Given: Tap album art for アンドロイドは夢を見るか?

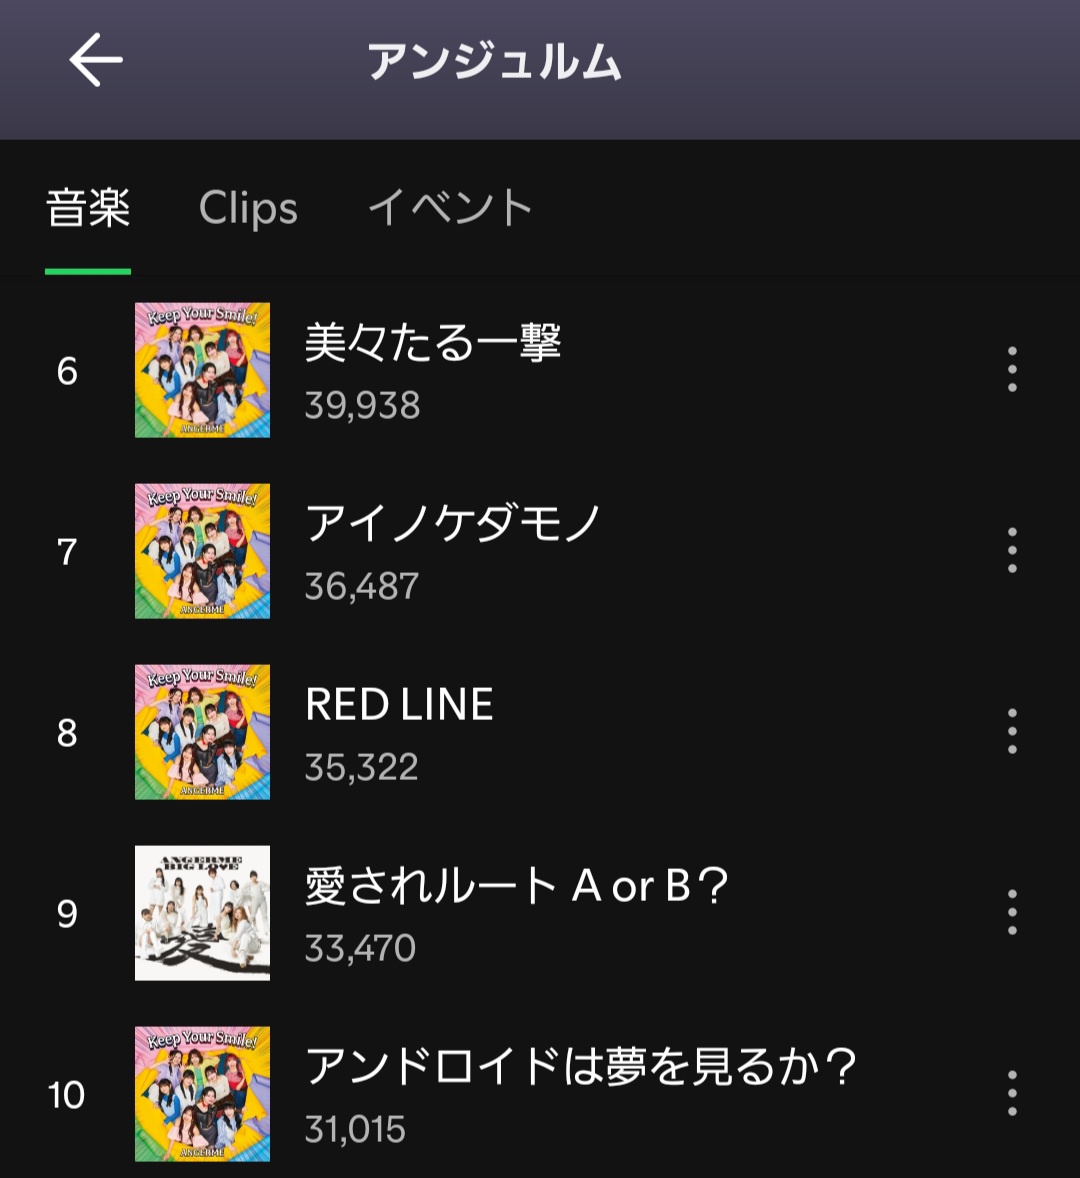Looking at the screenshot, I should click(202, 1094).
